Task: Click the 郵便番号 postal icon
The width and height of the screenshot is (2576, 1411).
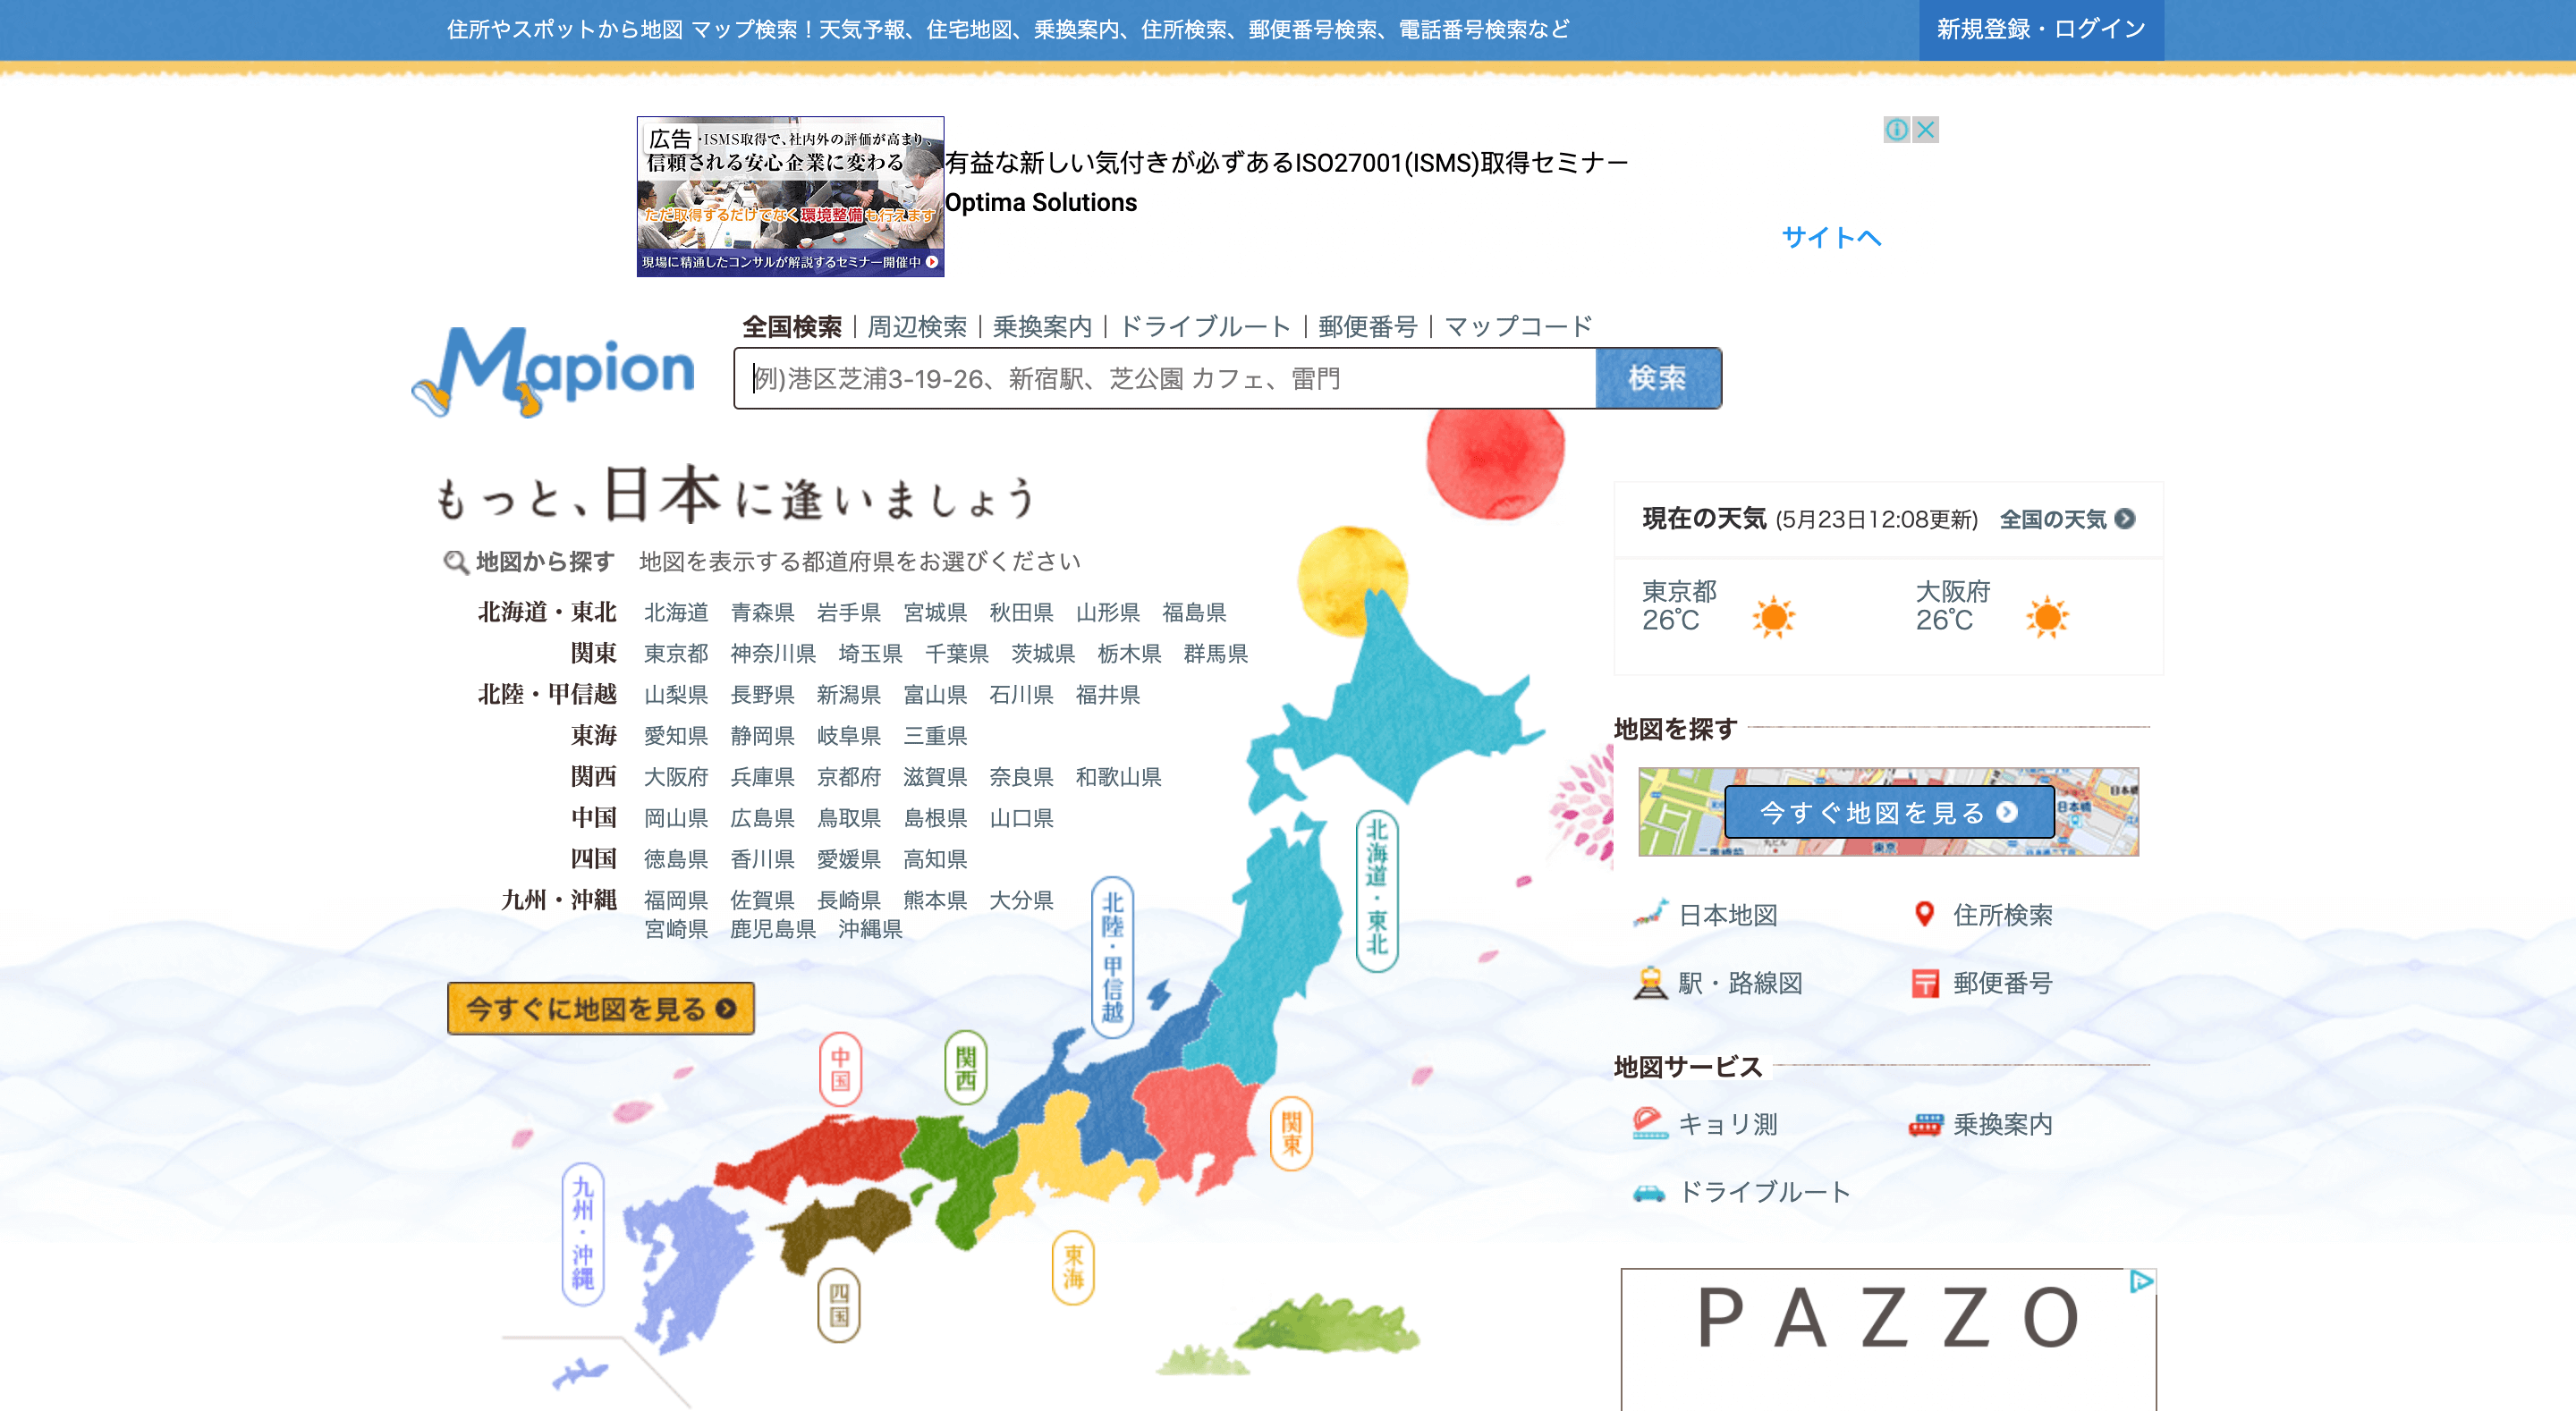Action: 1925,984
